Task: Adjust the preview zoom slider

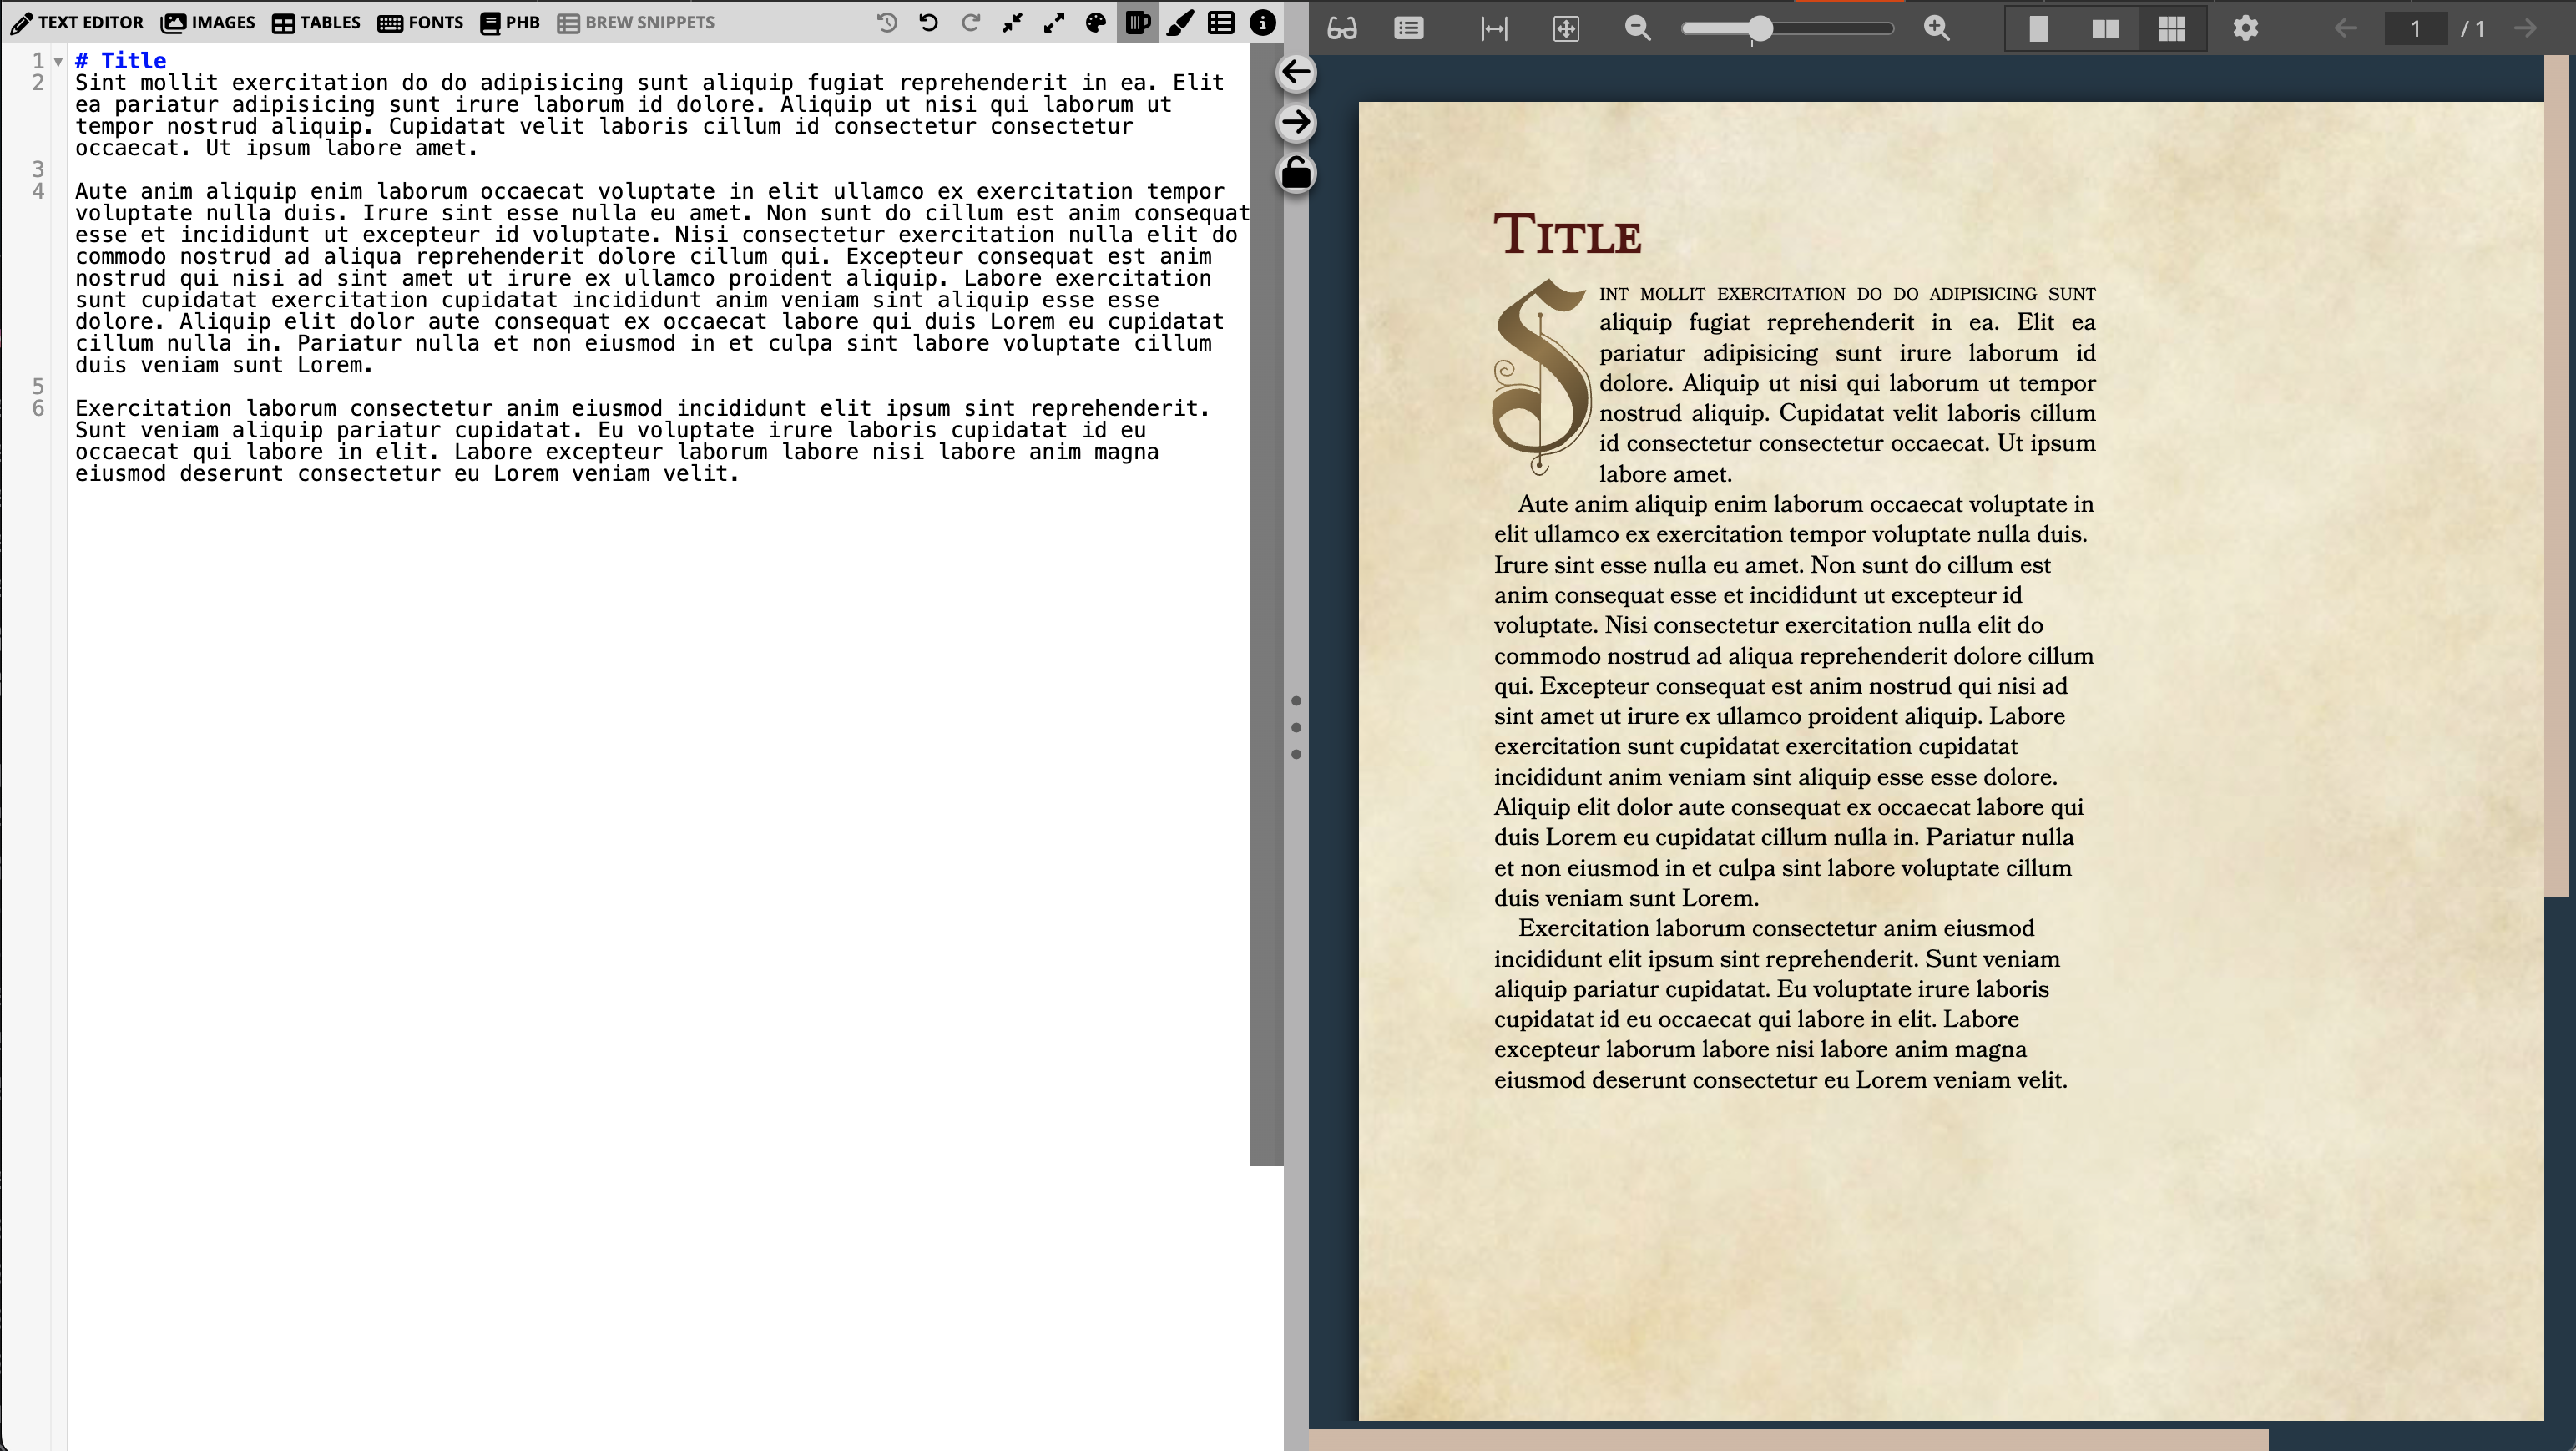Action: 1760,29
